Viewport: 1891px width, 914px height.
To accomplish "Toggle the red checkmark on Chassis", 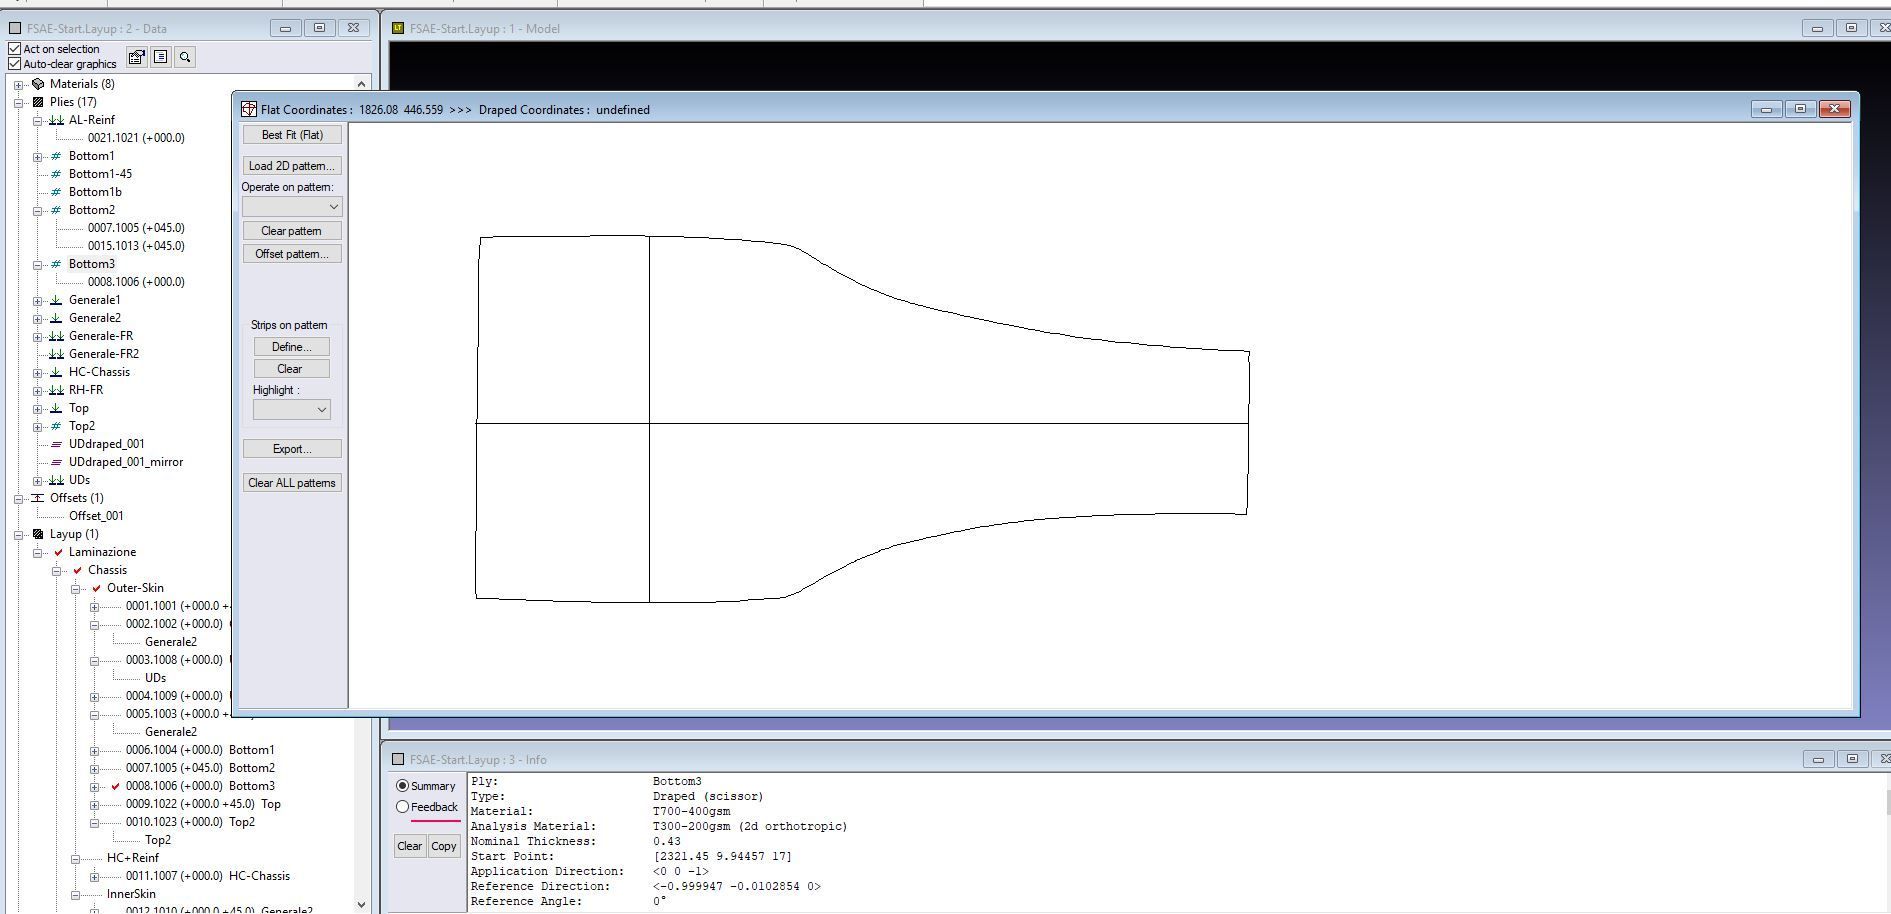I will pos(77,570).
